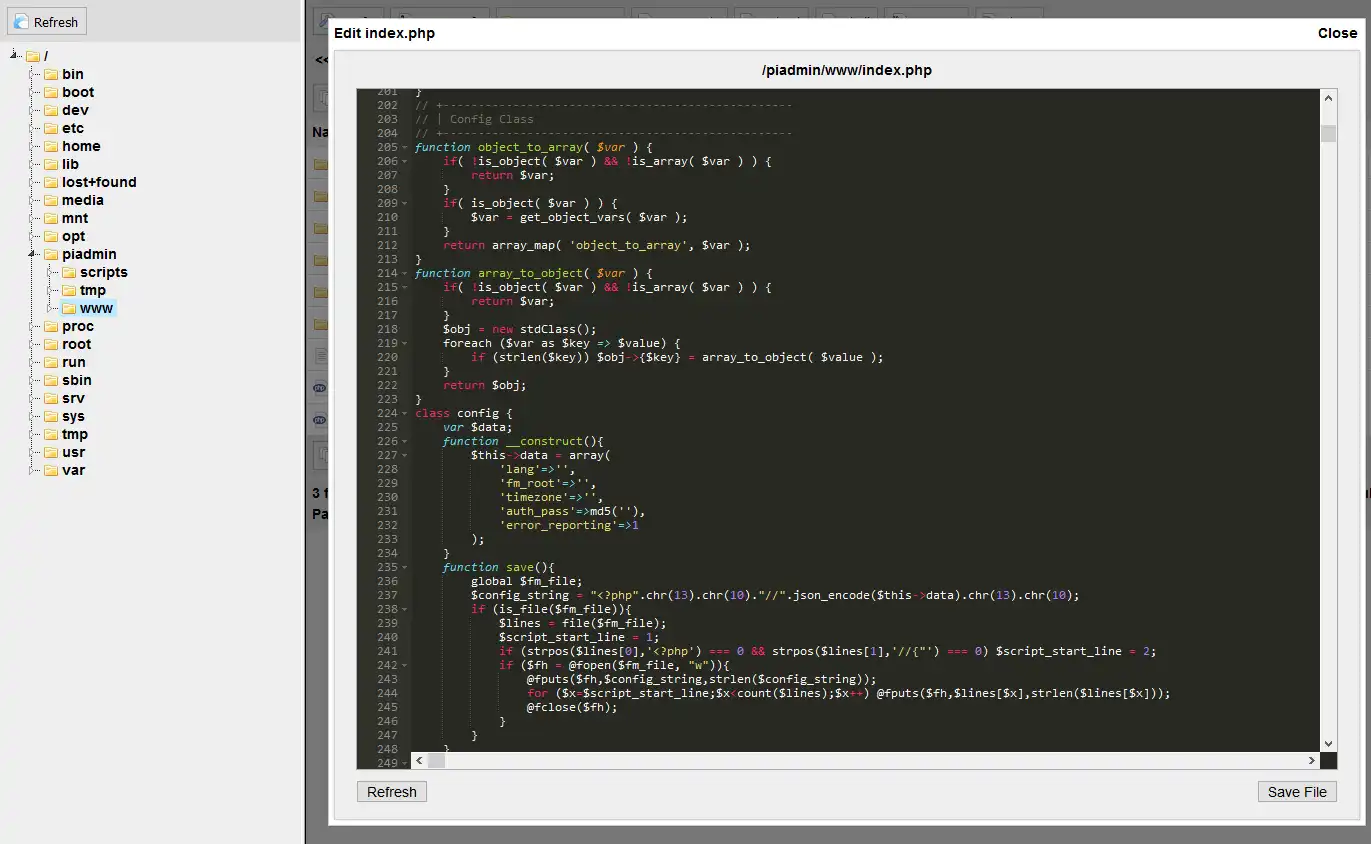1371x844 pixels.
Task: Fold the if block at line 209
Action: 404,203
